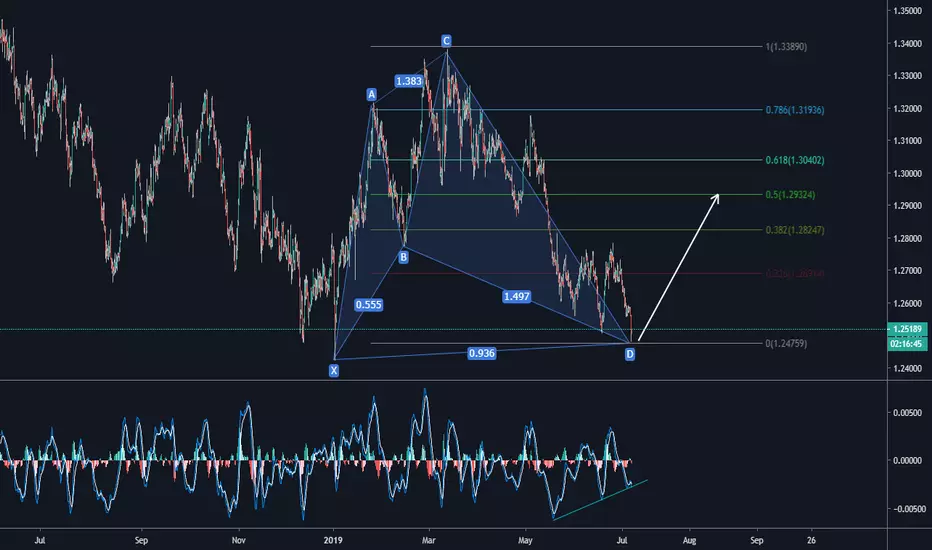Click 1.33000 on the price axis
This screenshot has width=932, height=550.
coord(908,76)
